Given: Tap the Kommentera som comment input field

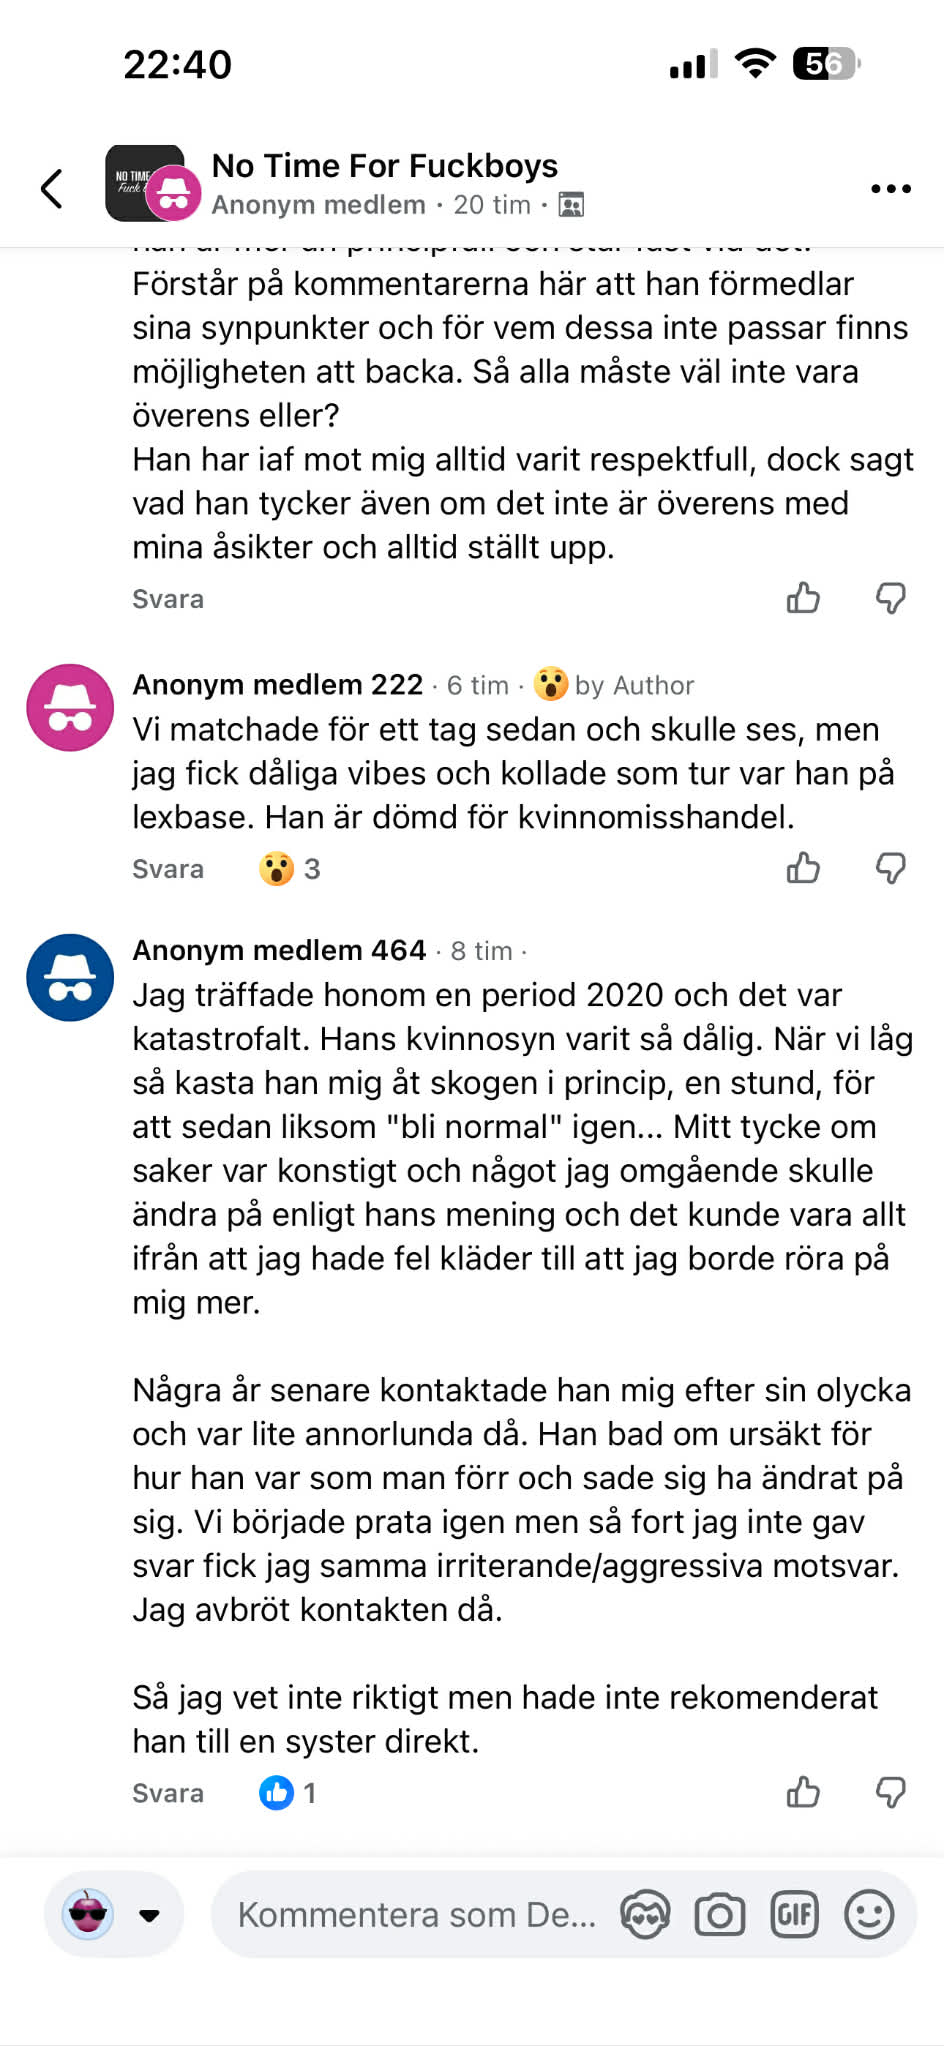Looking at the screenshot, I should point(416,1915).
